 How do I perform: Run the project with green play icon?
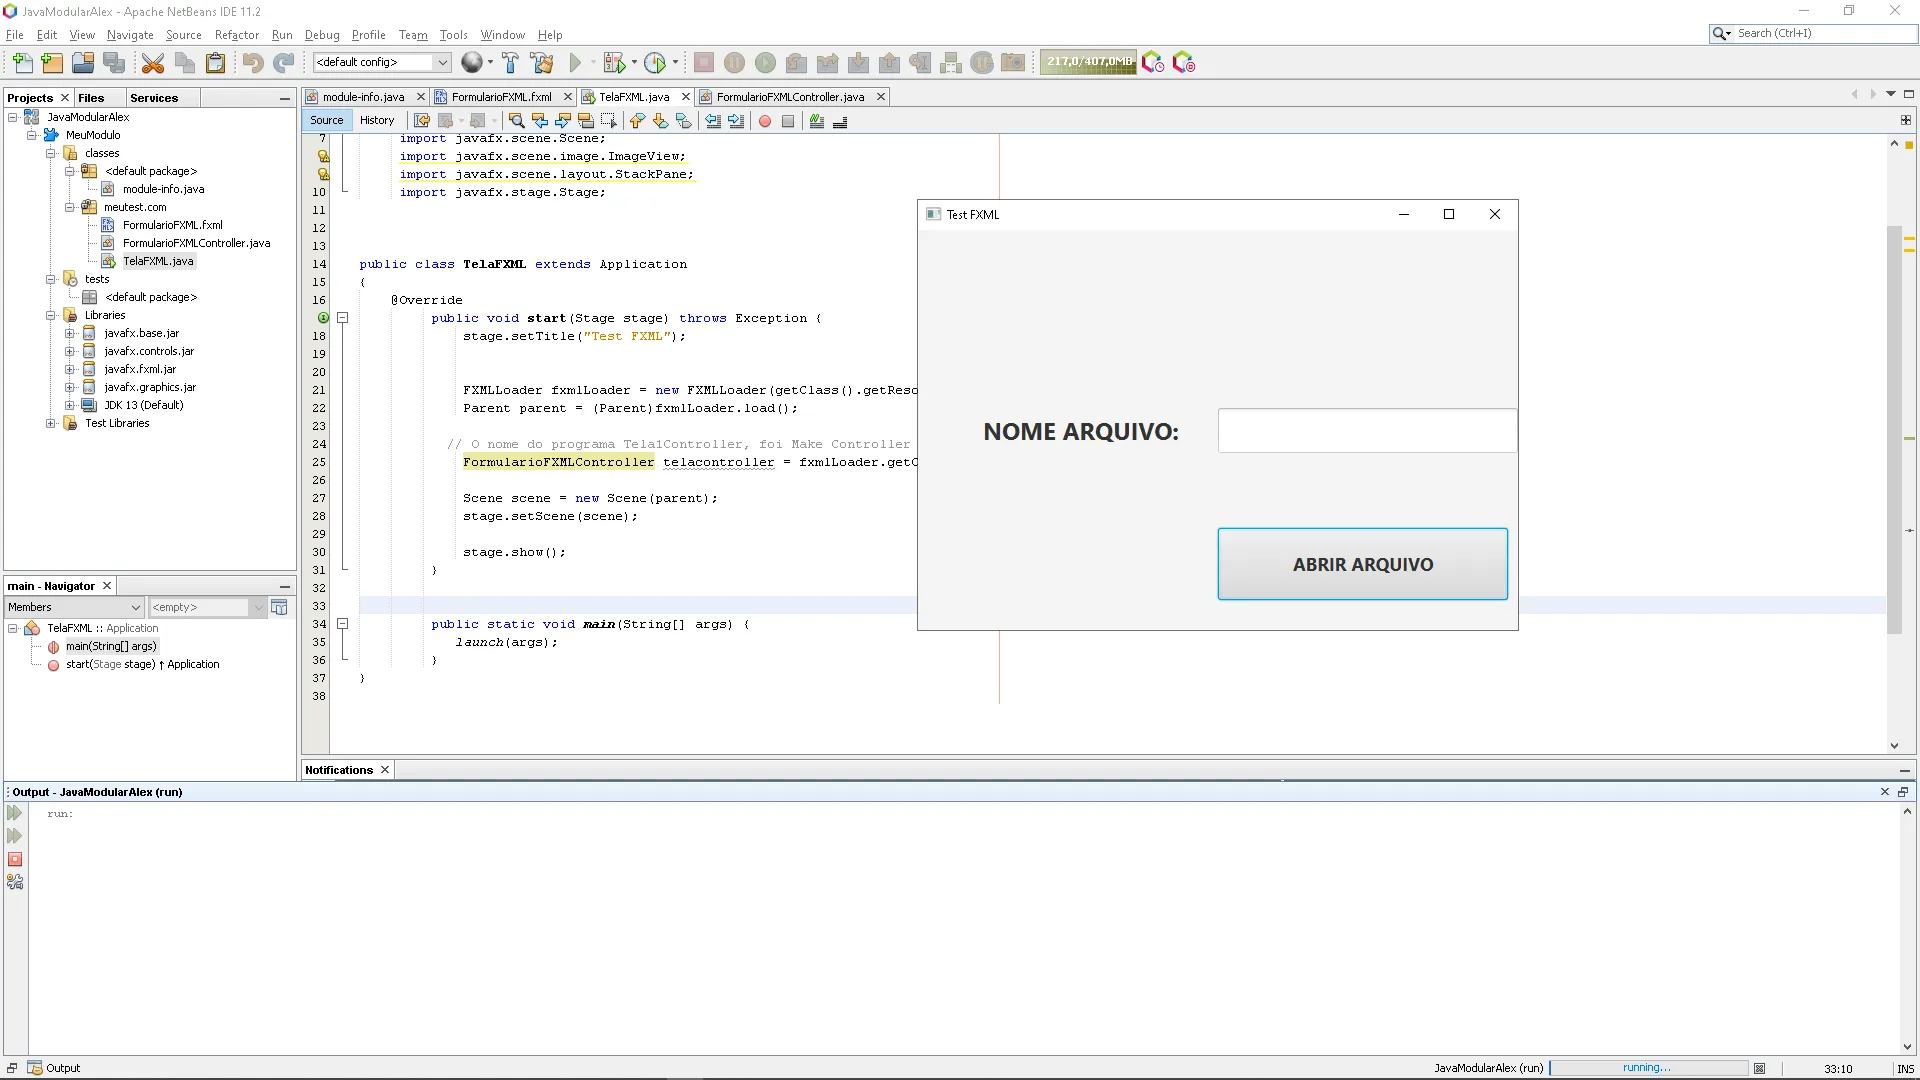pos(575,63)
